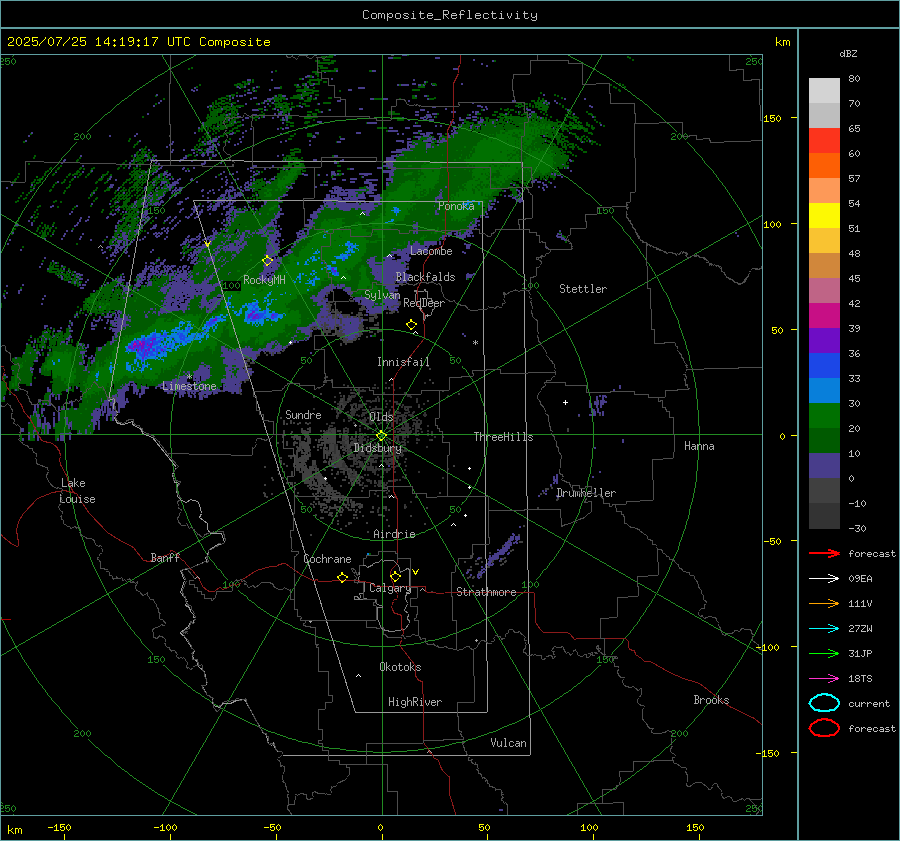This screenshot has width=900, height=841.
Task: Click the orange dBZ swatch between 60 and 57
Action: pyautogui.click(x=824, y=166)
